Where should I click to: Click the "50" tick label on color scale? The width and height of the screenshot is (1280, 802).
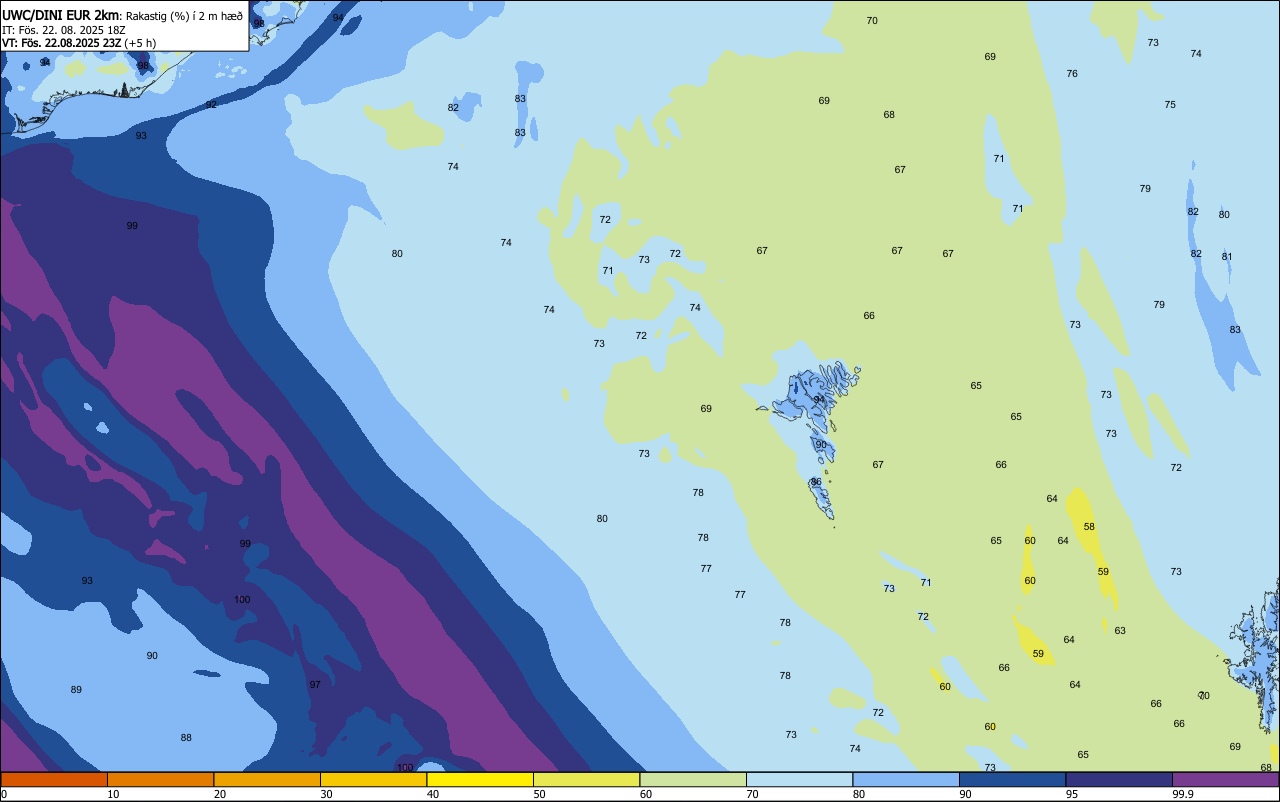tap(540, 794)
